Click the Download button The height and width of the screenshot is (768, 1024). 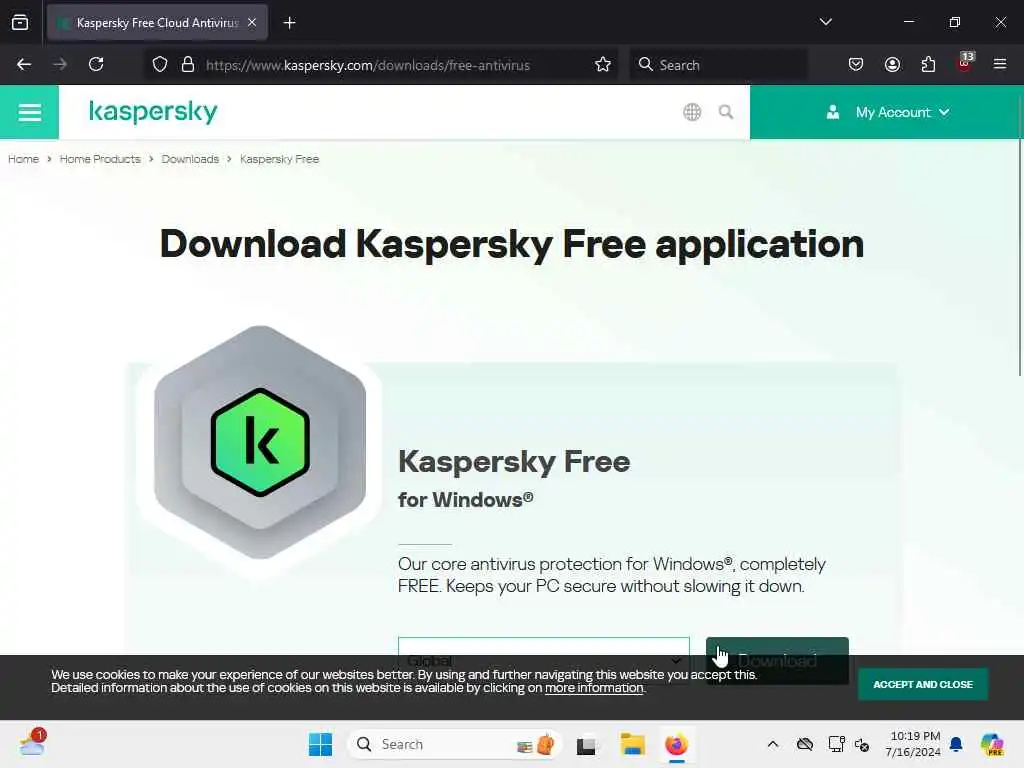coord(777,660)
